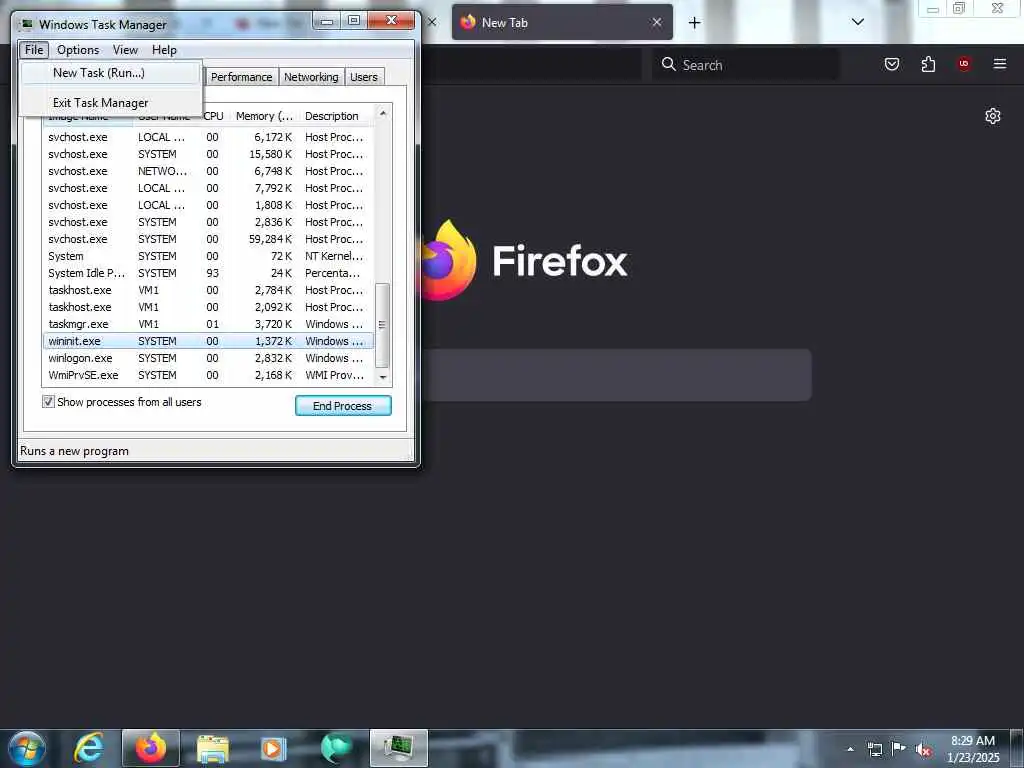Image resolution: width=1024 pixels, height=768 pixels.
Task: Open the clock showing 8:29 AM
Action: (972, 749)
